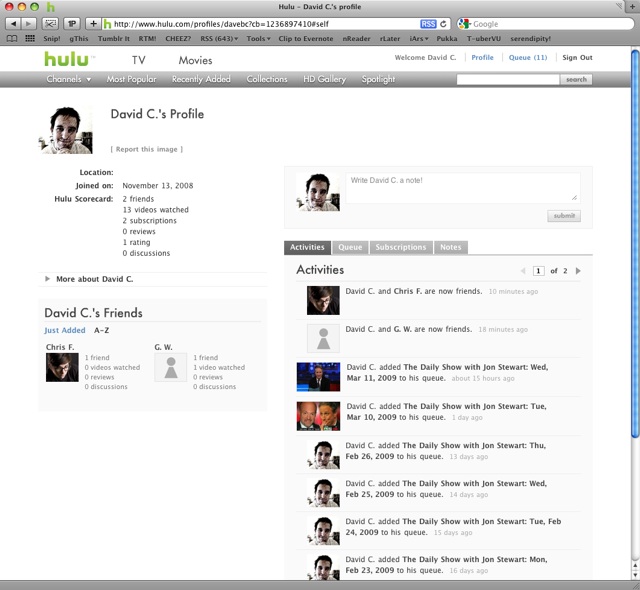Reload the page with the refresh icon

[443, 24]
